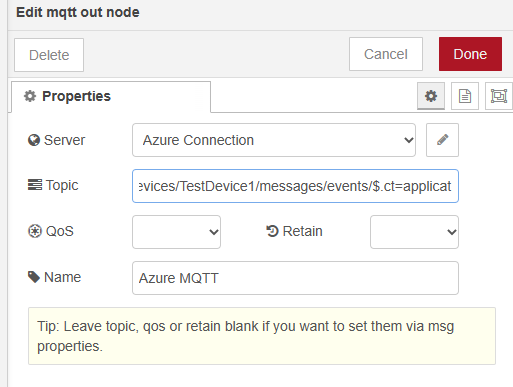Image resolution: width=513 pixels, height=387 pixels.
Task: Open the node description document icon
Action: click(465, 96)
